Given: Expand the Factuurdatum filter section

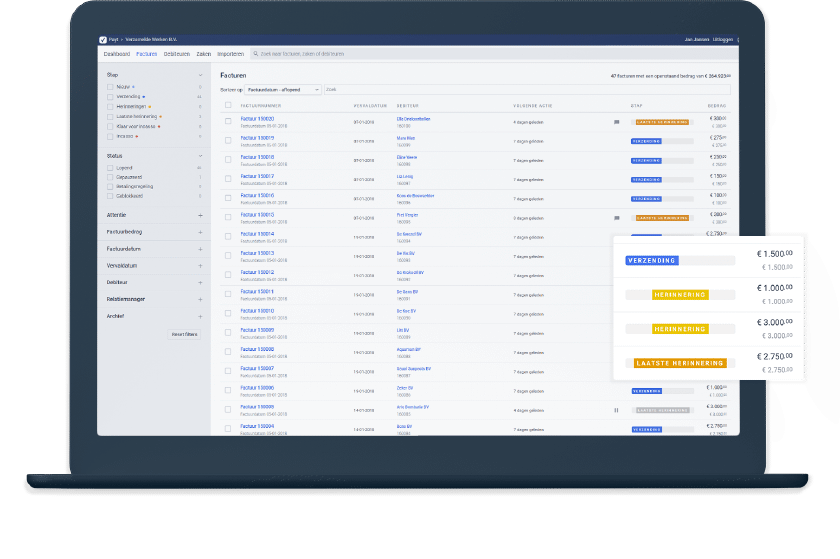Looking at the screenshot, I should coord(200,249).
